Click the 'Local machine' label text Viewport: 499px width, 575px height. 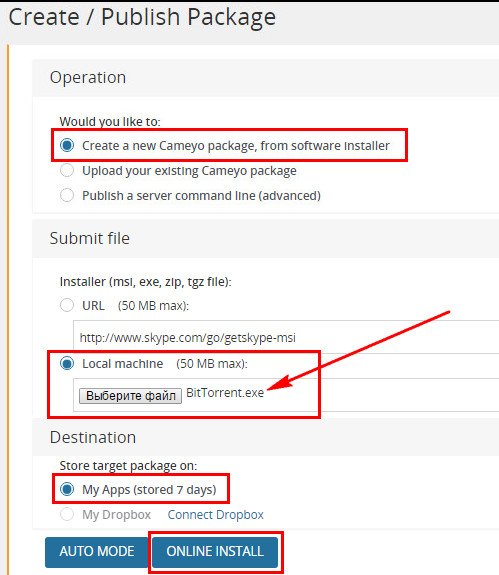[122, 363]
